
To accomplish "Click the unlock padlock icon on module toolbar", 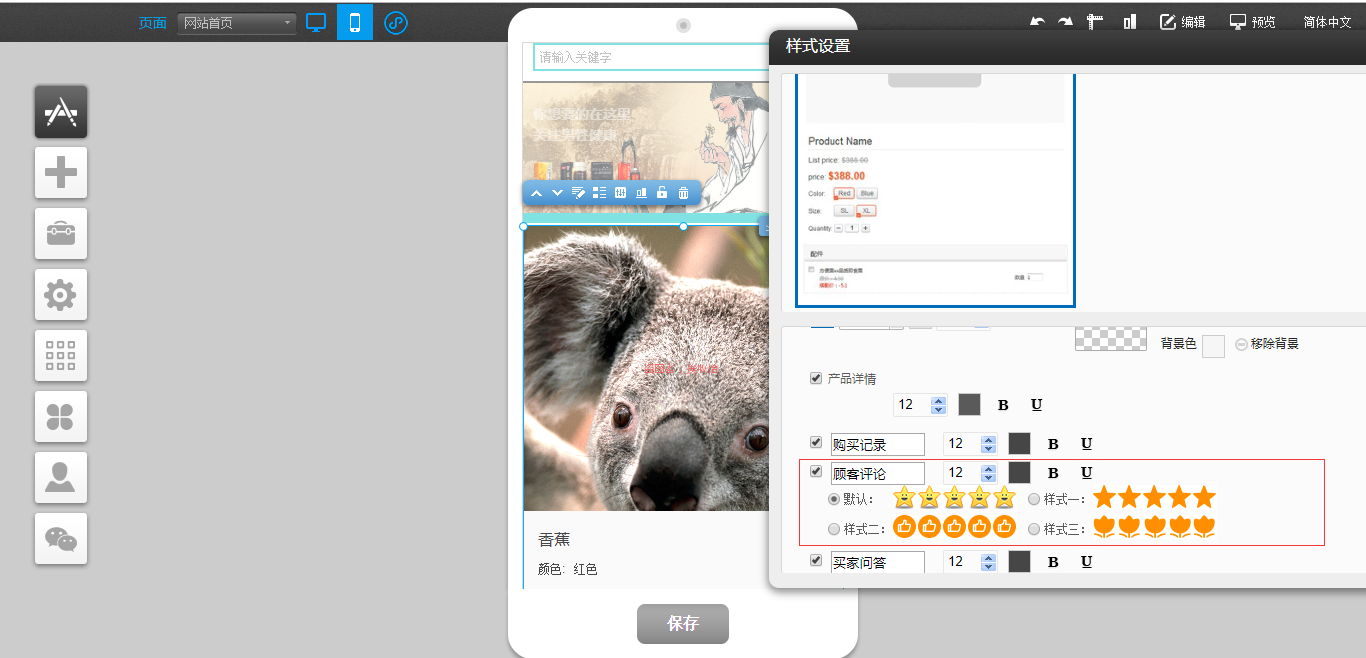I will point(662,193).
